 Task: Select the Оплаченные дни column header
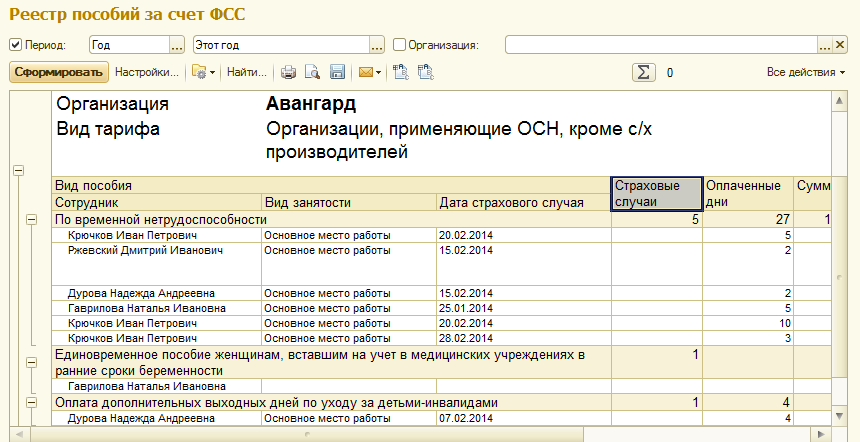coord(748,194)
